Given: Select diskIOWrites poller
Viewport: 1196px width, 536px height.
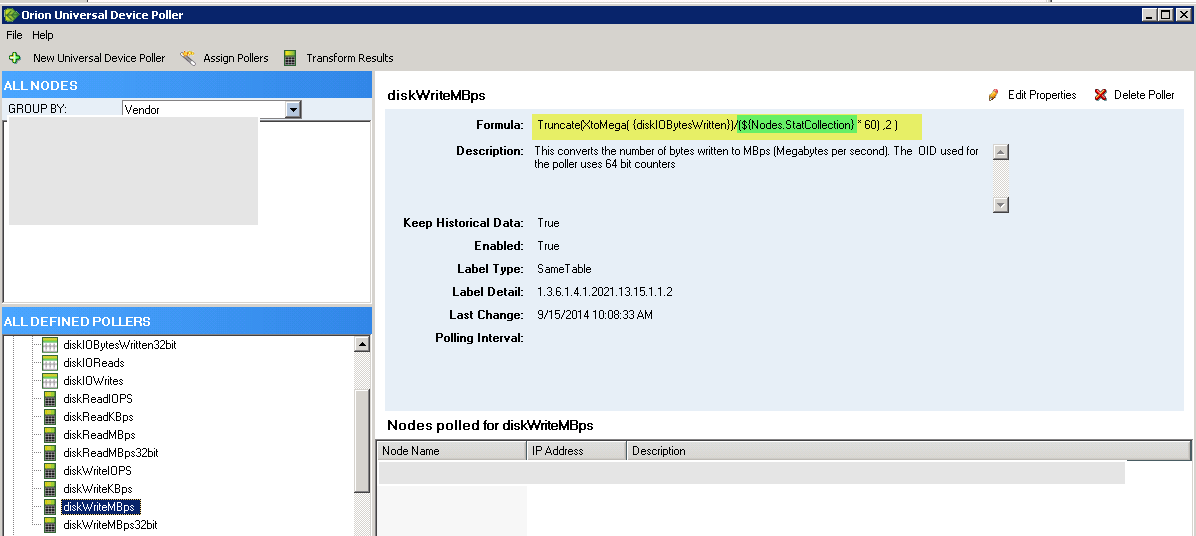Looking at the screenshot, I should (x=93, y=380).
